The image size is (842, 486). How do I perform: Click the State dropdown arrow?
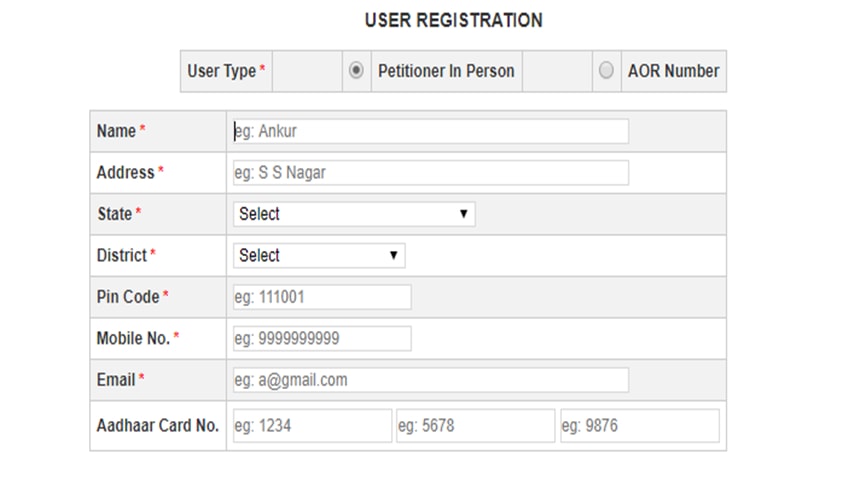pos(463,214)
